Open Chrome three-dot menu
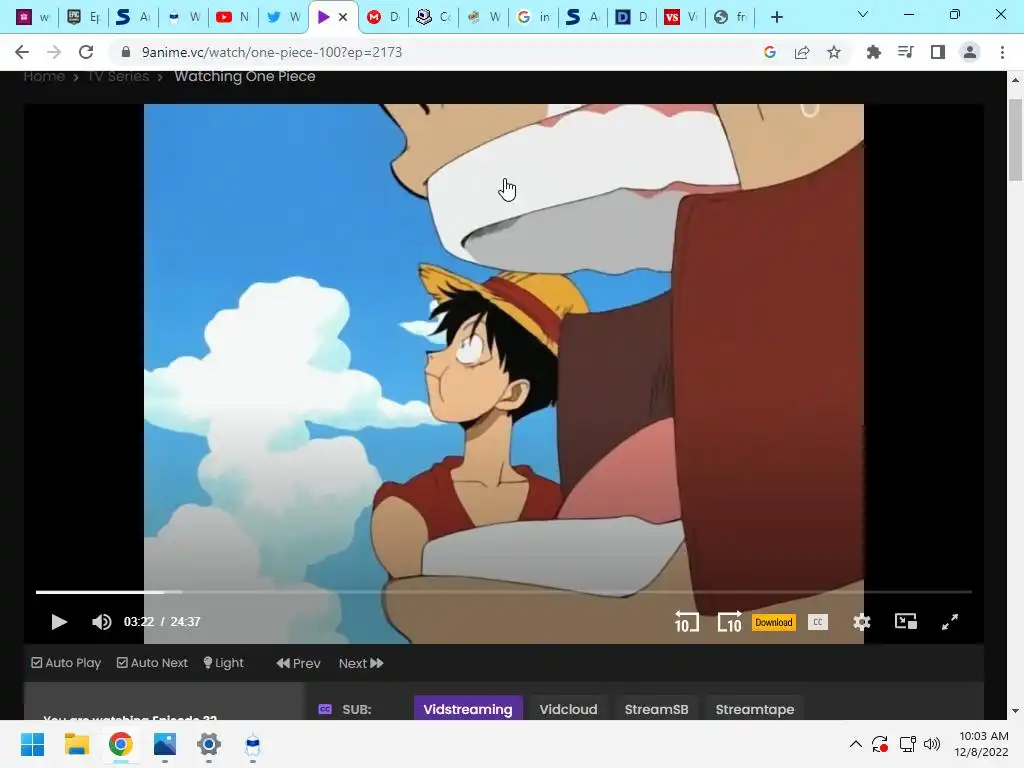Screen dimensions: 1024x768 click(1002, 52)
